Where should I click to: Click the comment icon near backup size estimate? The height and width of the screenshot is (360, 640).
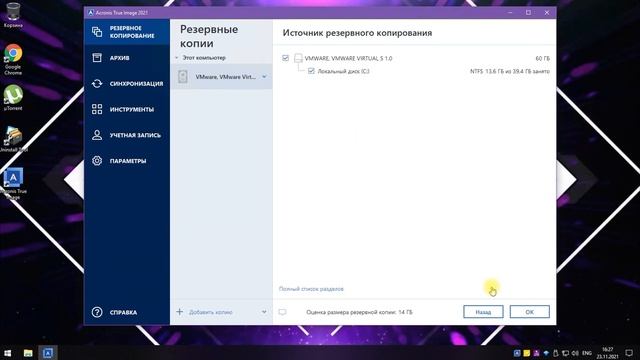[x=282, y=312]
